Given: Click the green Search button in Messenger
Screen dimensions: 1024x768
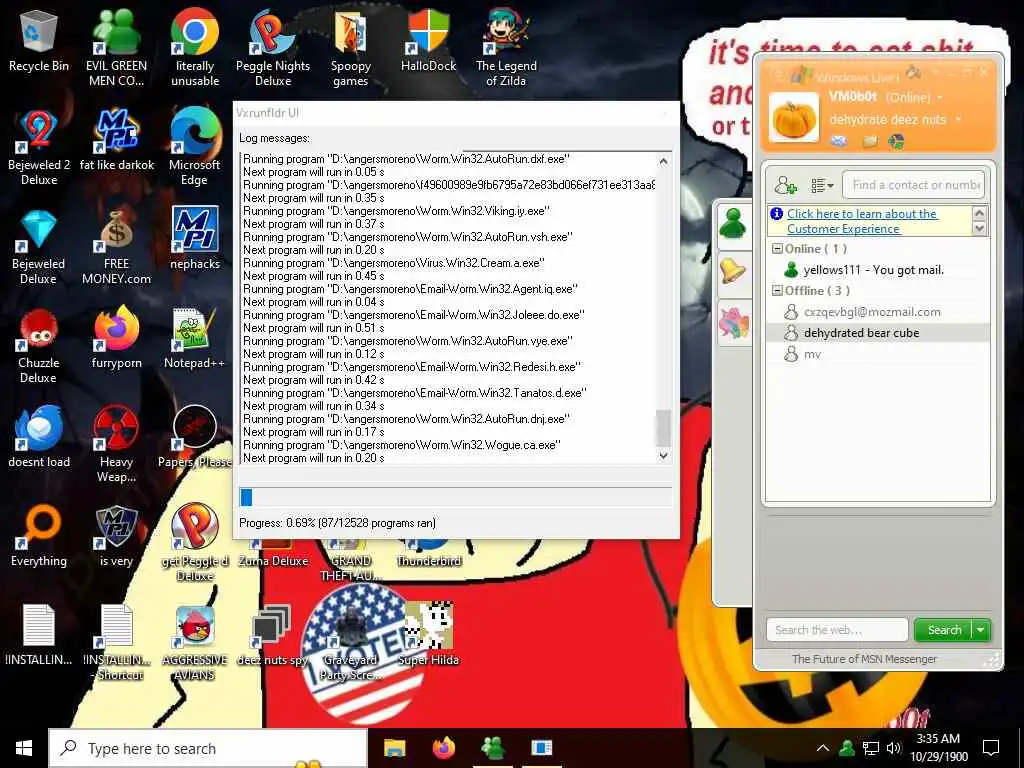Looking at the screenshot, I should pyautogui.click(x=944, y=630).
